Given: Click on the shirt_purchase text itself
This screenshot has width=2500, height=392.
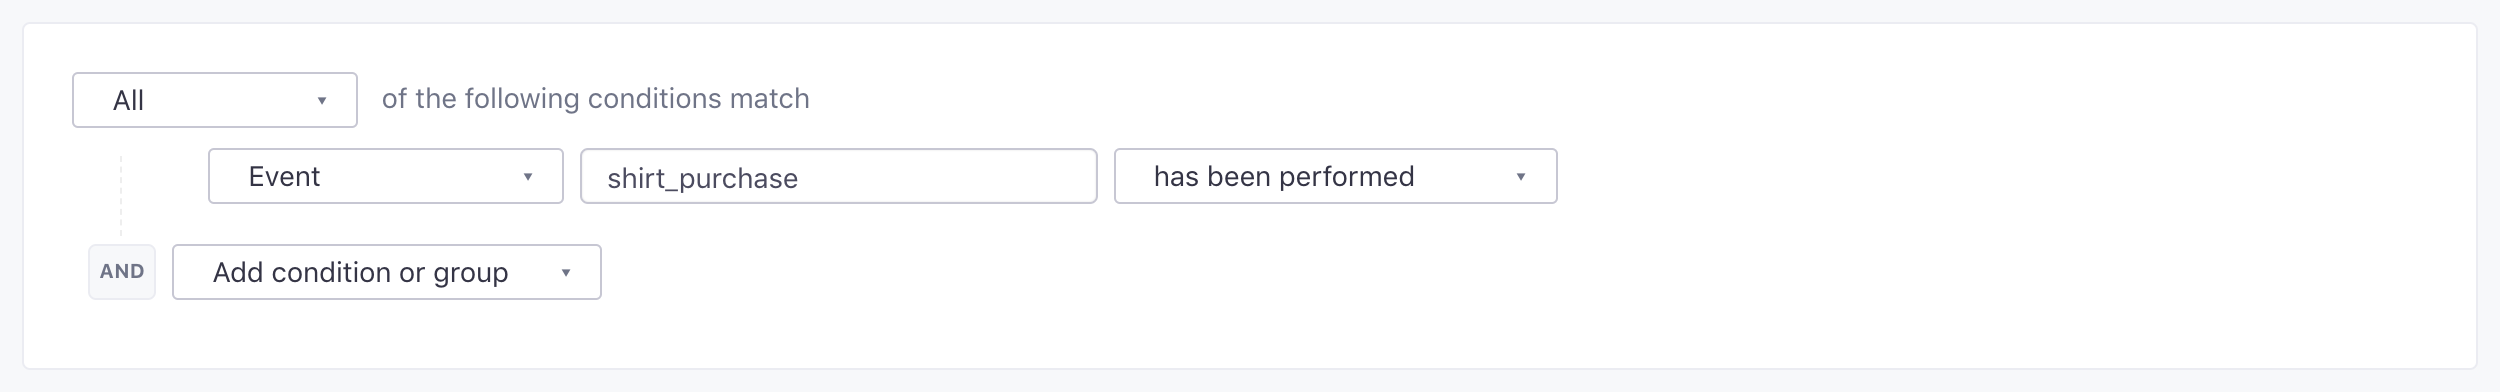Looking at the screenshot, I should [x=703, y=179].
